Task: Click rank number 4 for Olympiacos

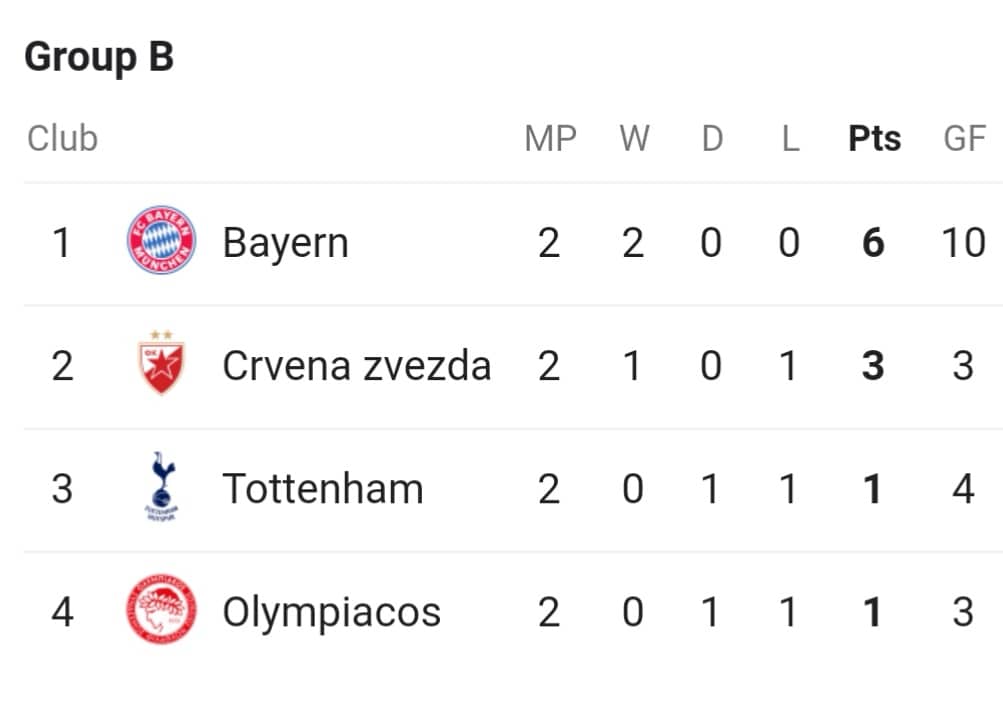Action: coord(62,612)
